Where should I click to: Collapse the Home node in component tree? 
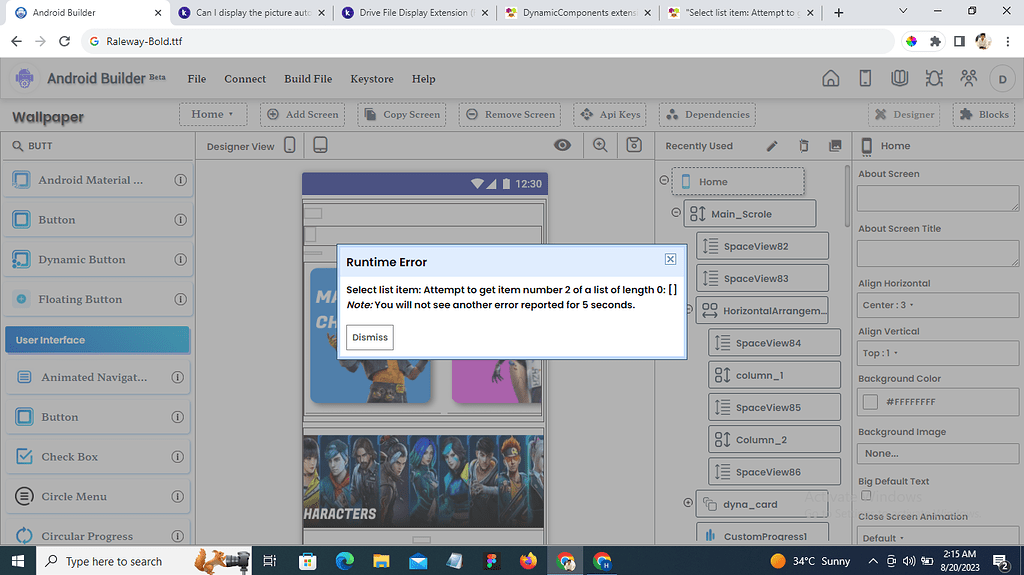coord(664,180)
